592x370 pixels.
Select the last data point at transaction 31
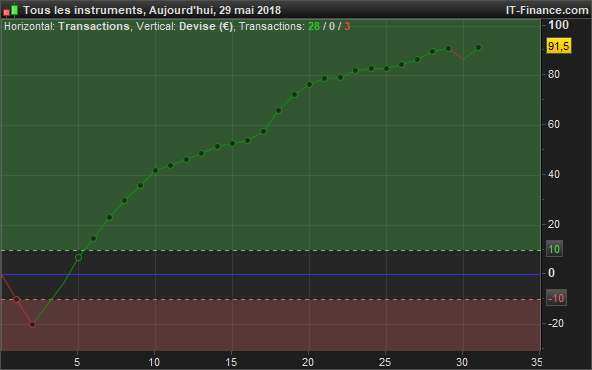(478, 48)
